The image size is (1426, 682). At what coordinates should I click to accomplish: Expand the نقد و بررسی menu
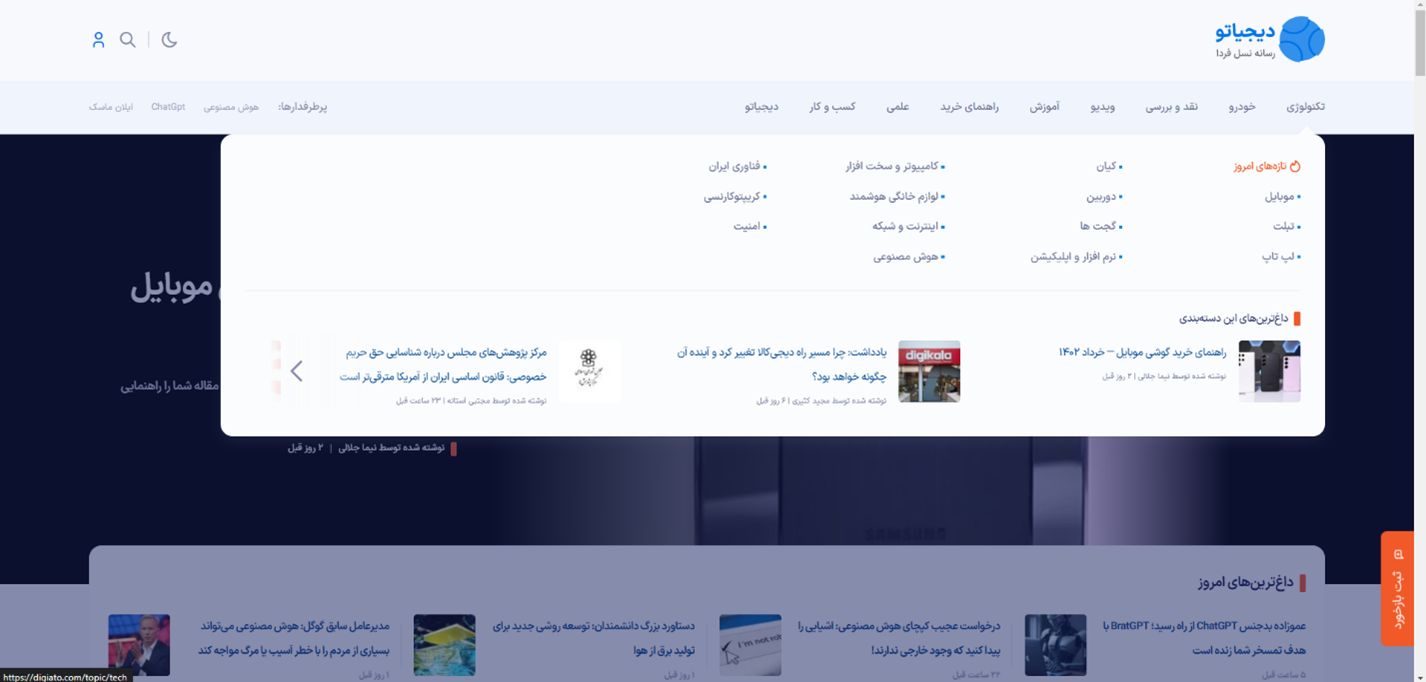pyautogui.click(x=1171, y=107)
